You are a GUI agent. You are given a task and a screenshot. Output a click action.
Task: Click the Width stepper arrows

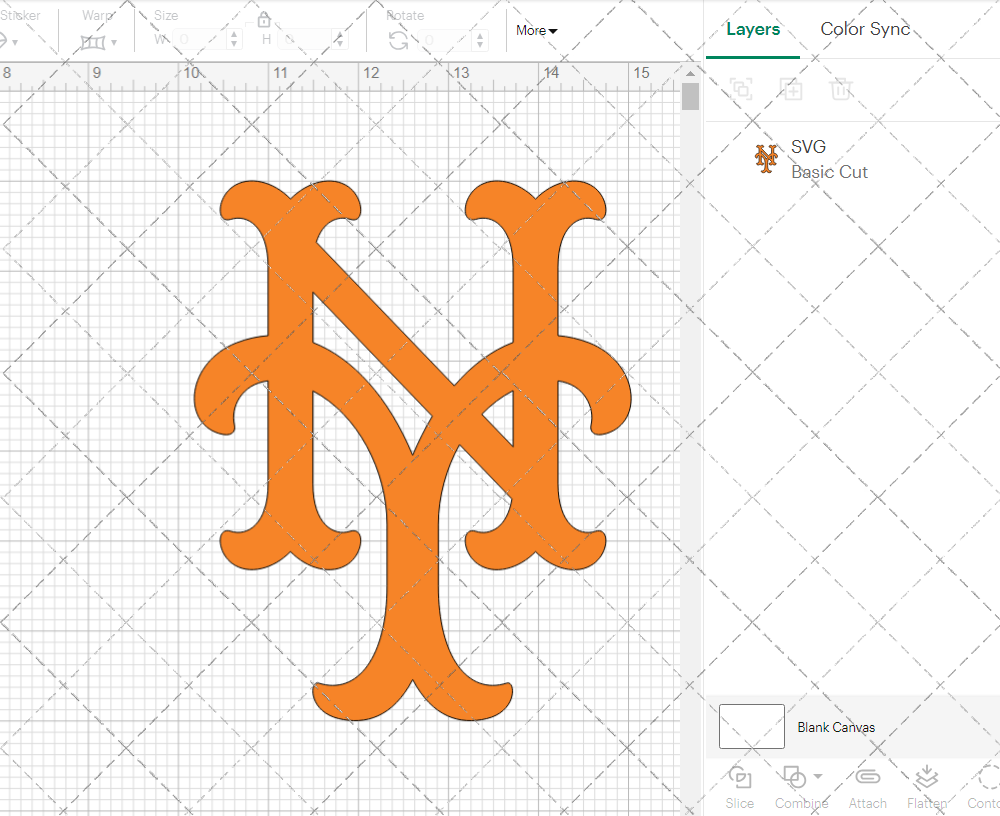[x=234, y=40]
